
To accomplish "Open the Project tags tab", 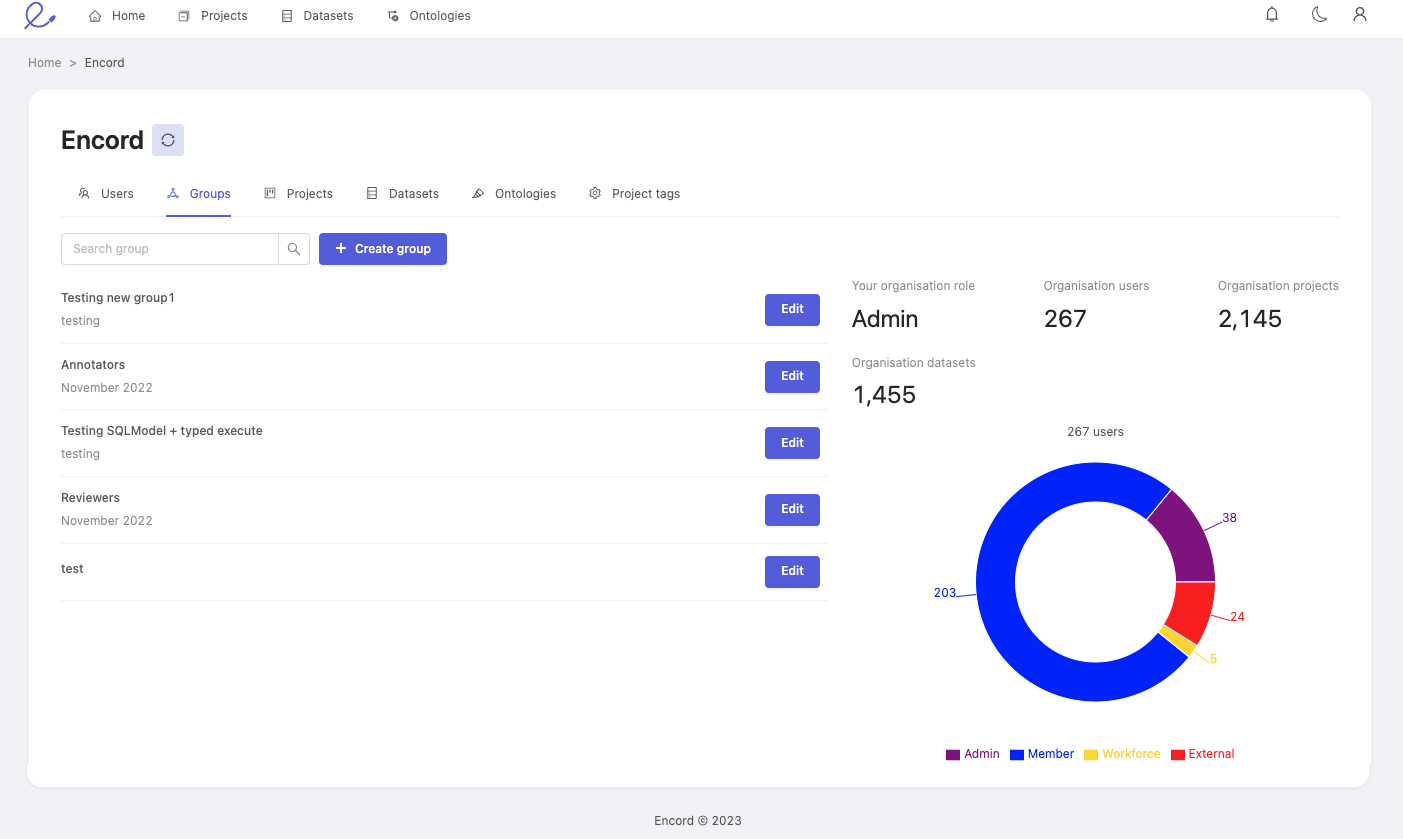I will point(634,194).
